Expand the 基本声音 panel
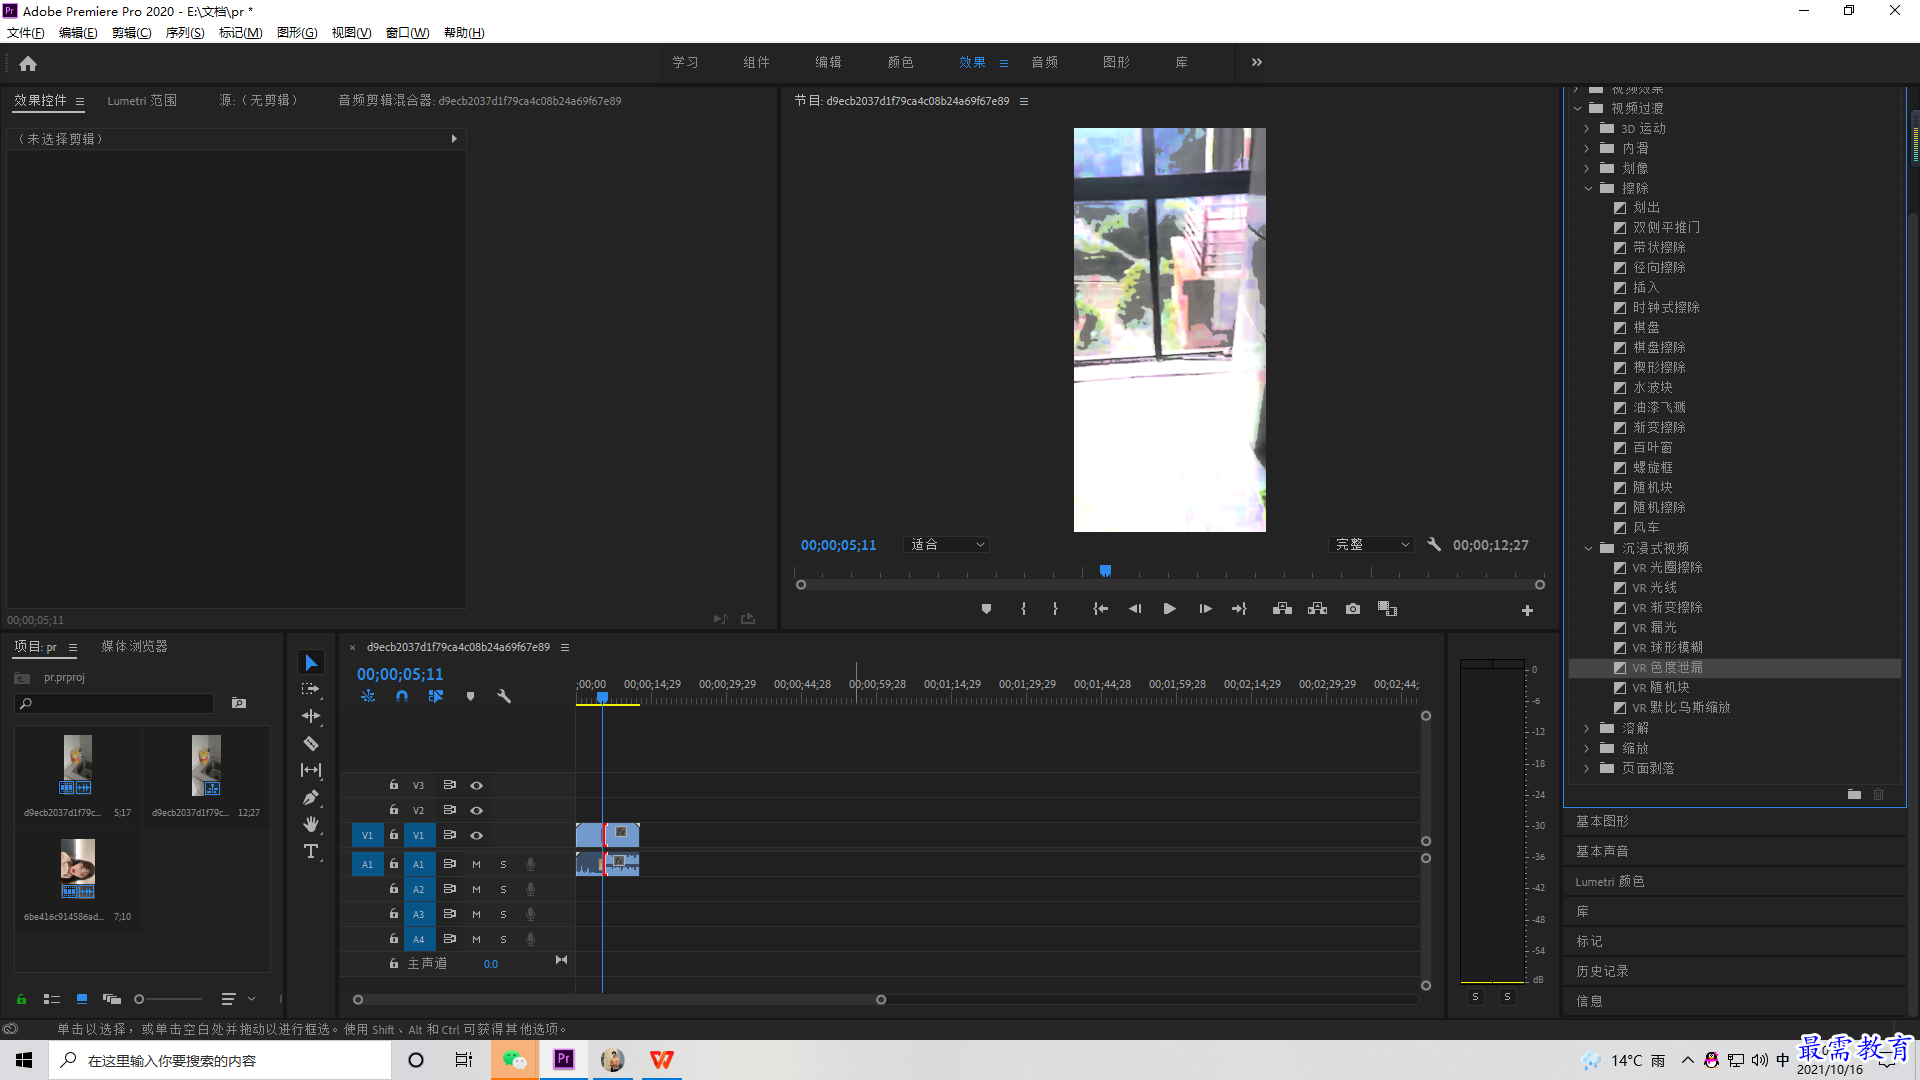 coord(1602,851)
